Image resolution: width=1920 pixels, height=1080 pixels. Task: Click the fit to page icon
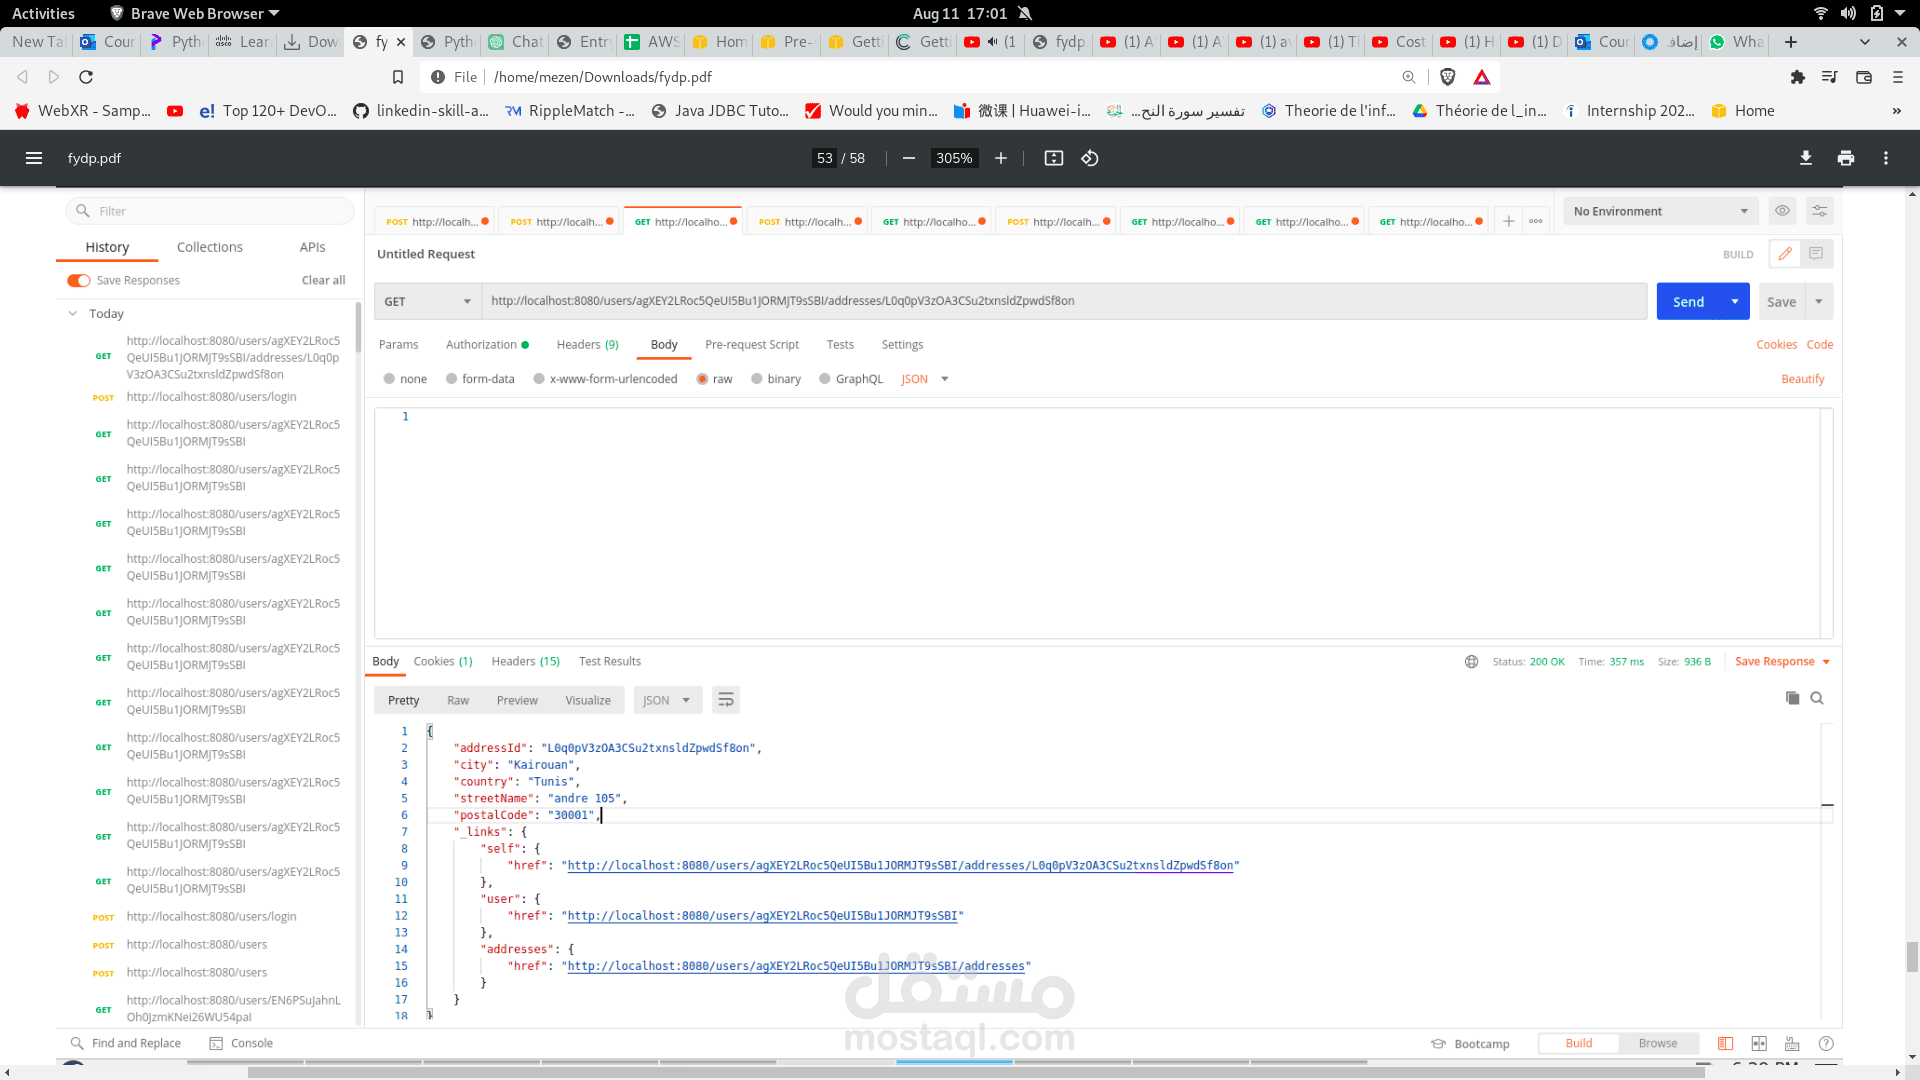point(1053,158)
